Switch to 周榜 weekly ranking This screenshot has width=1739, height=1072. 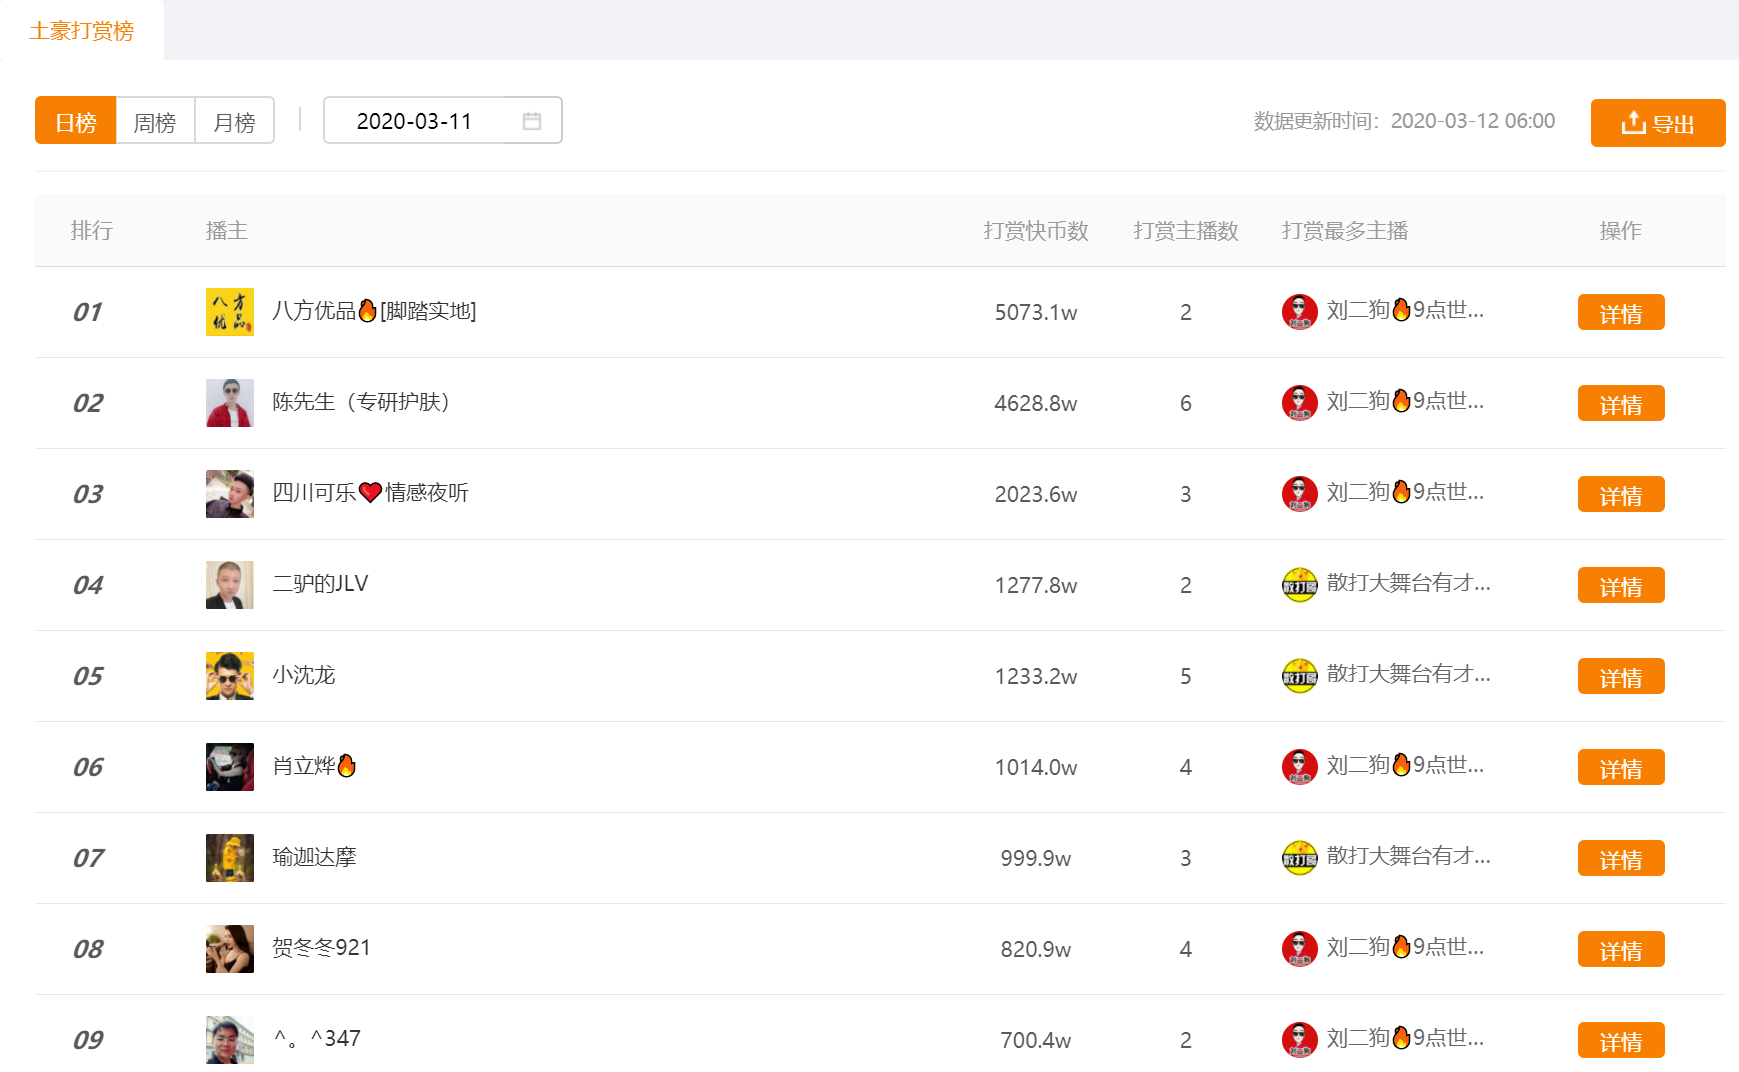tap(155, 121)
